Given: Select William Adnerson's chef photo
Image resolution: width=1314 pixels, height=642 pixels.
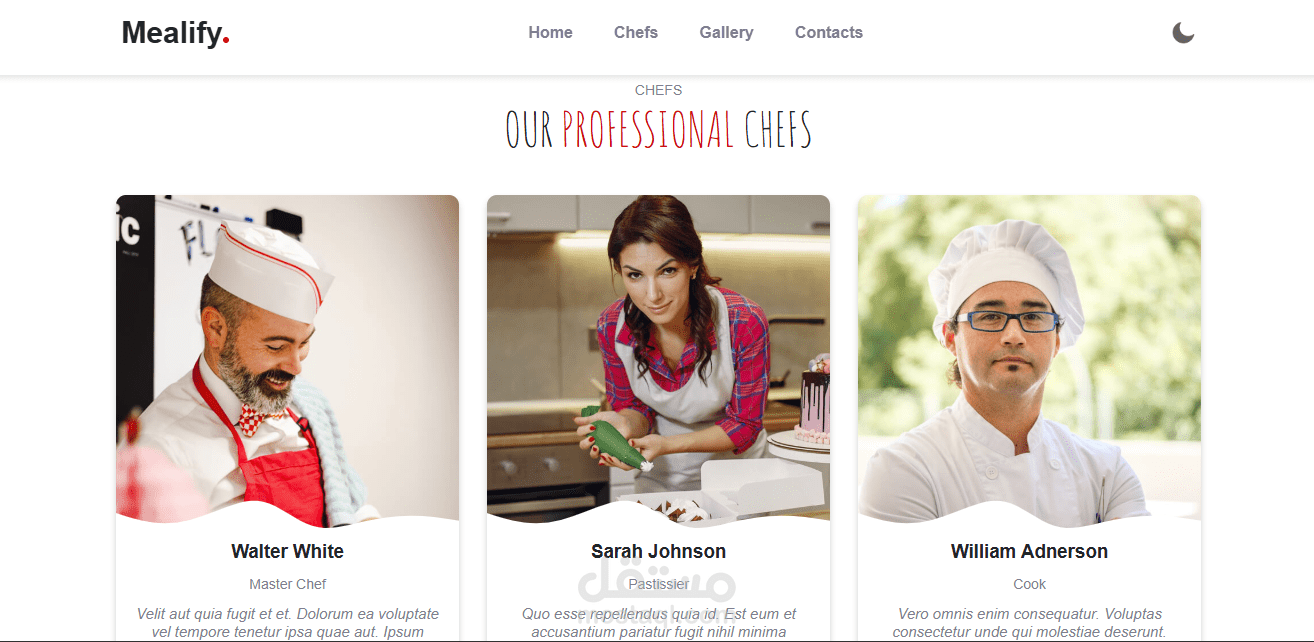Looking at the screenshot, I should click(1029, 360).
